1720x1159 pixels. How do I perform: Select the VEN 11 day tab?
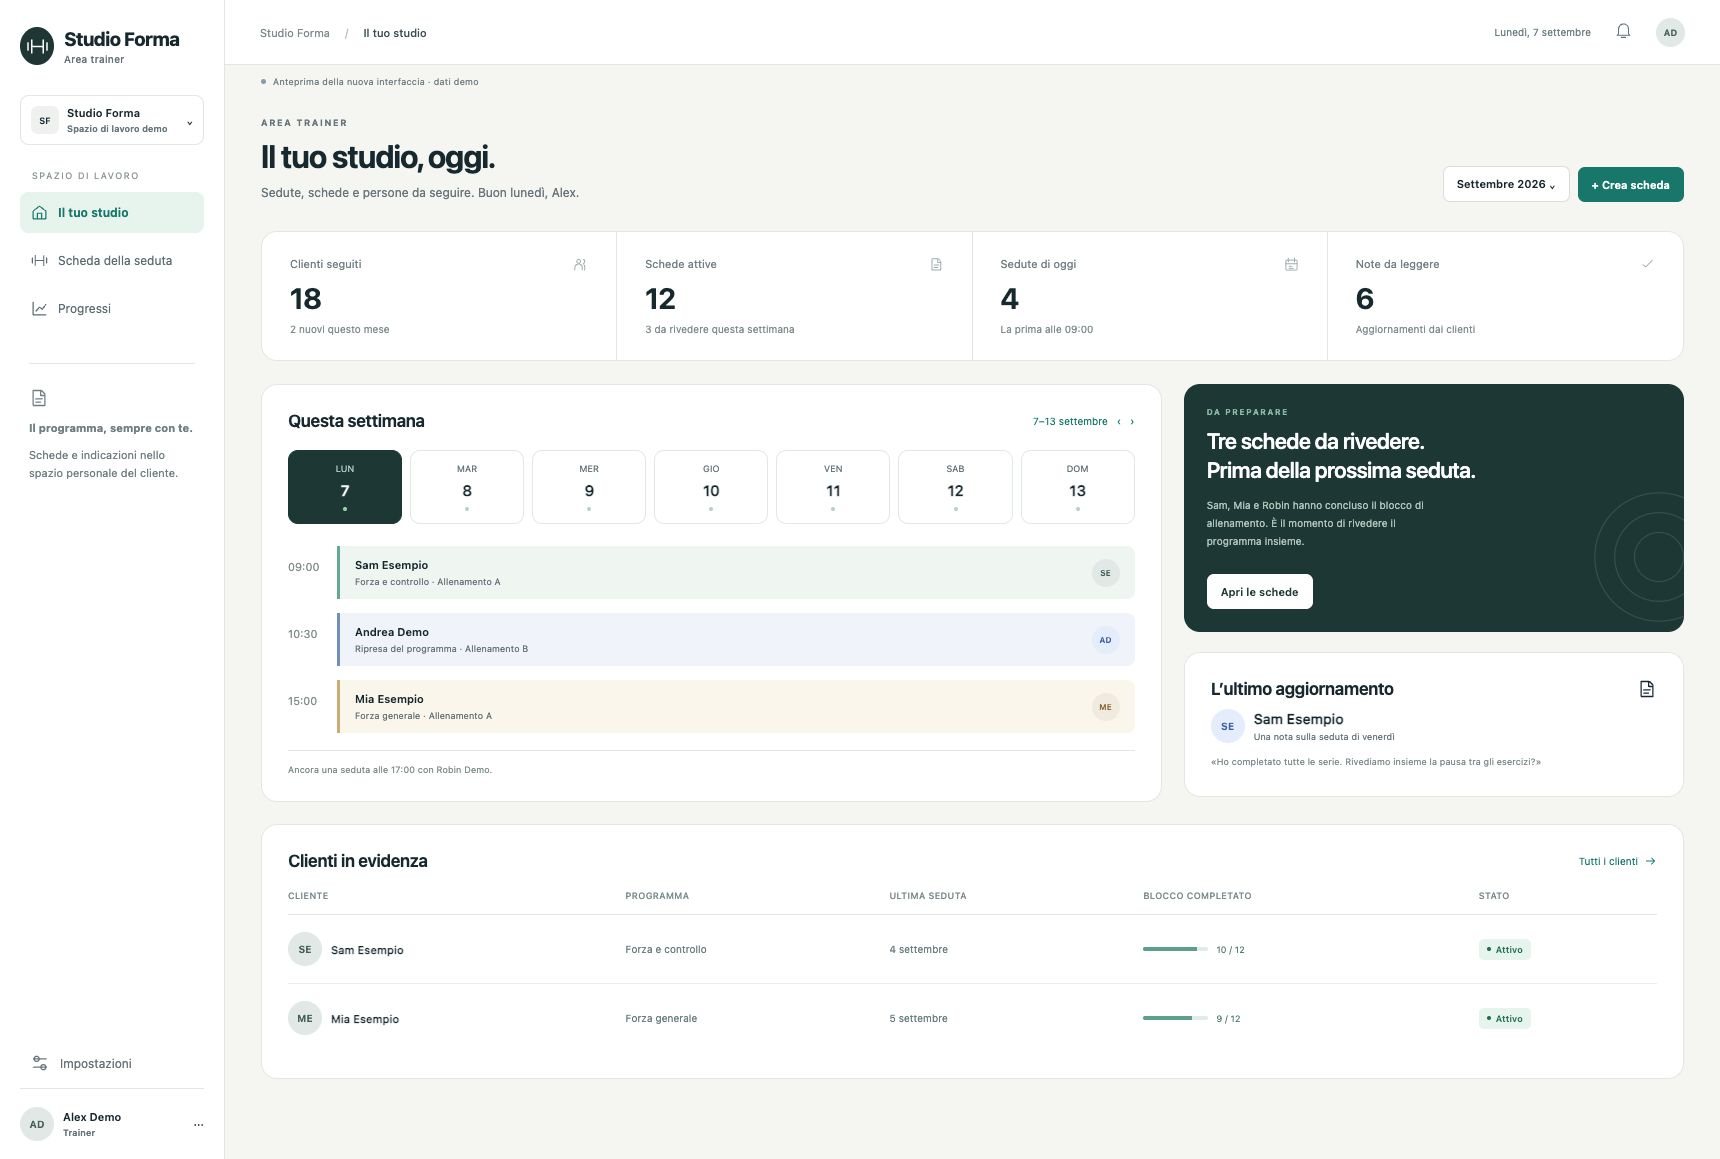click(x=833, y=487)
